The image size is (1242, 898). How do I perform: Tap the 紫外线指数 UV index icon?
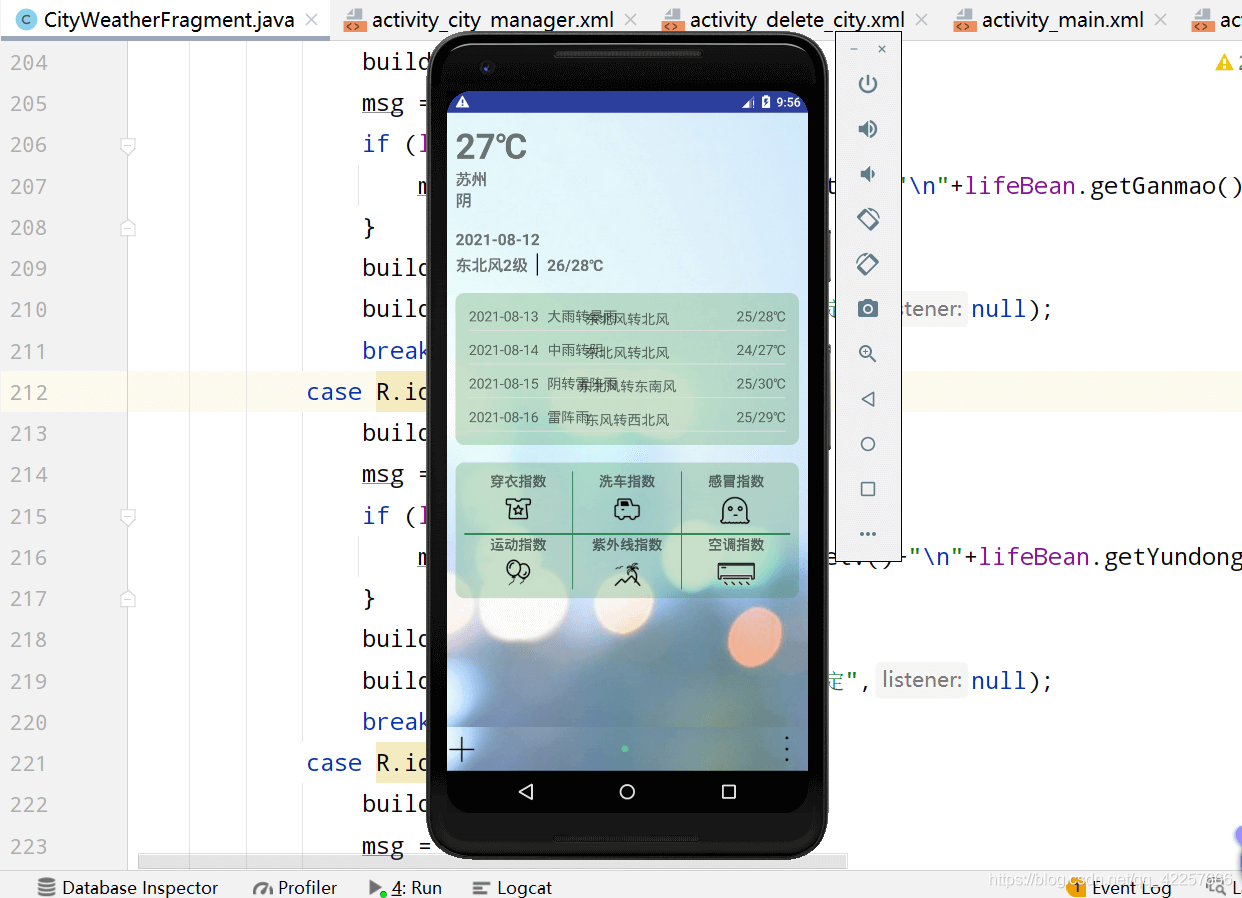[626, 574]
